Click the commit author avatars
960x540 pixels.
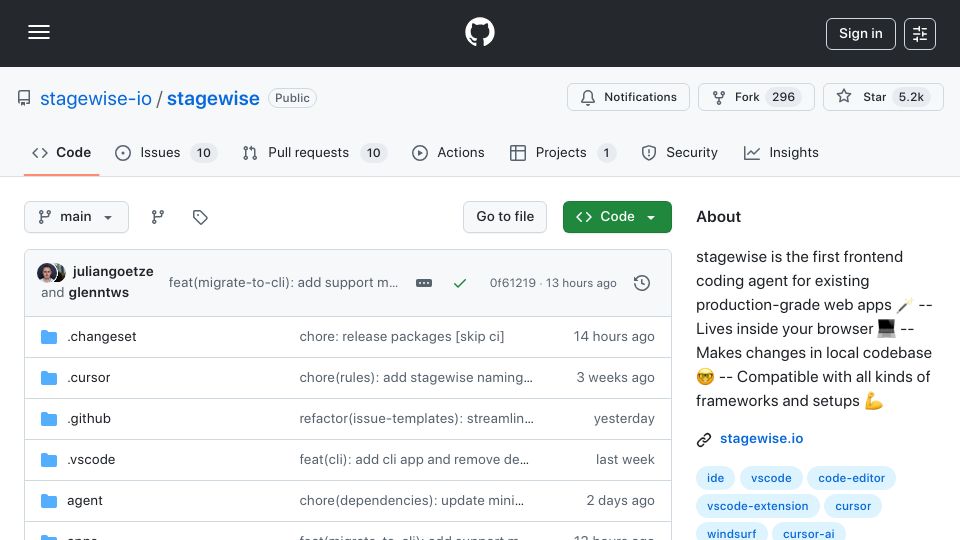coord(51,272)
